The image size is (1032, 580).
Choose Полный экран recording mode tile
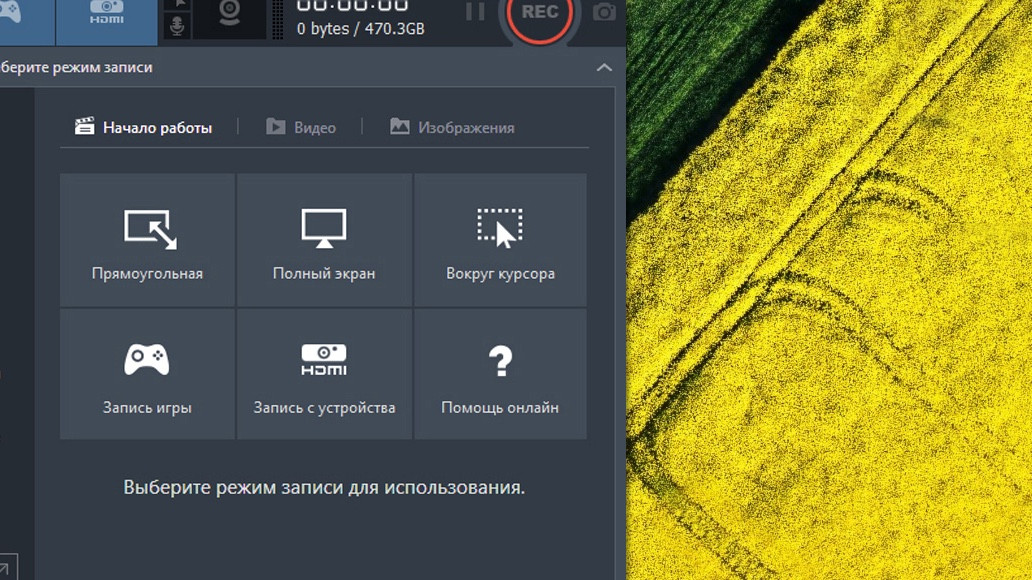click(324, 240)
